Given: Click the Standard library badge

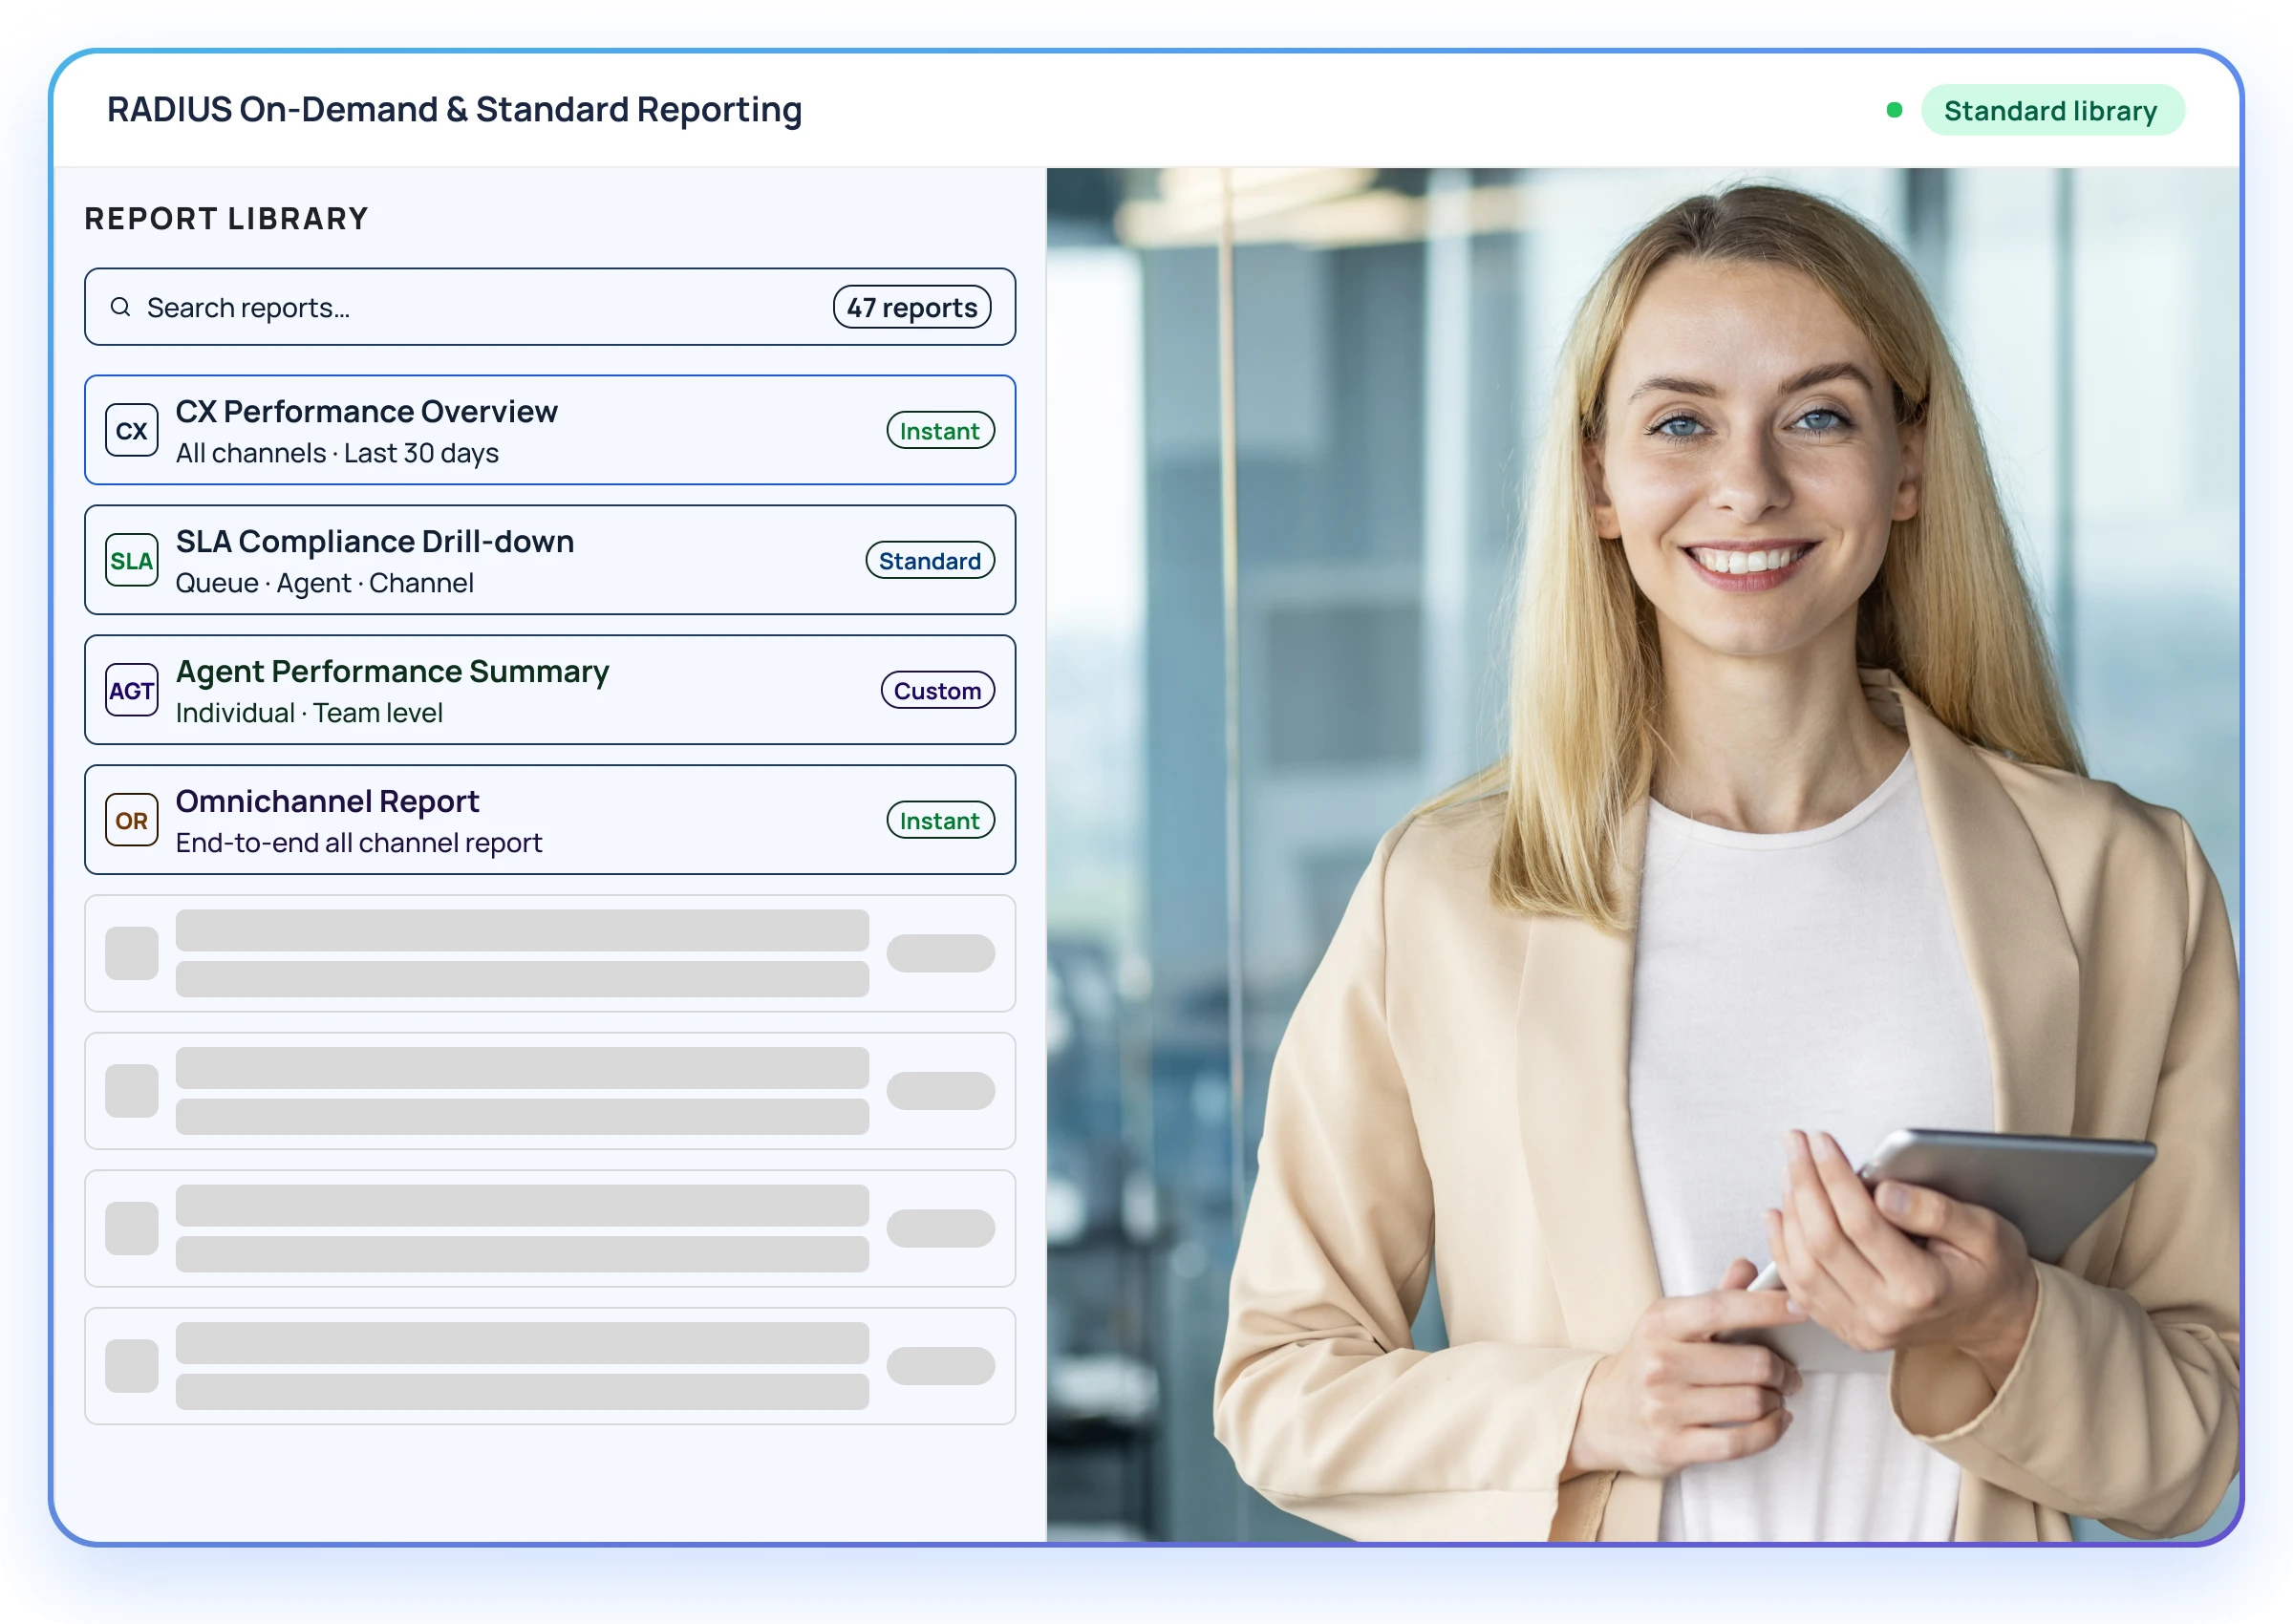Looking at the screenshot, I should [2051, 111].
